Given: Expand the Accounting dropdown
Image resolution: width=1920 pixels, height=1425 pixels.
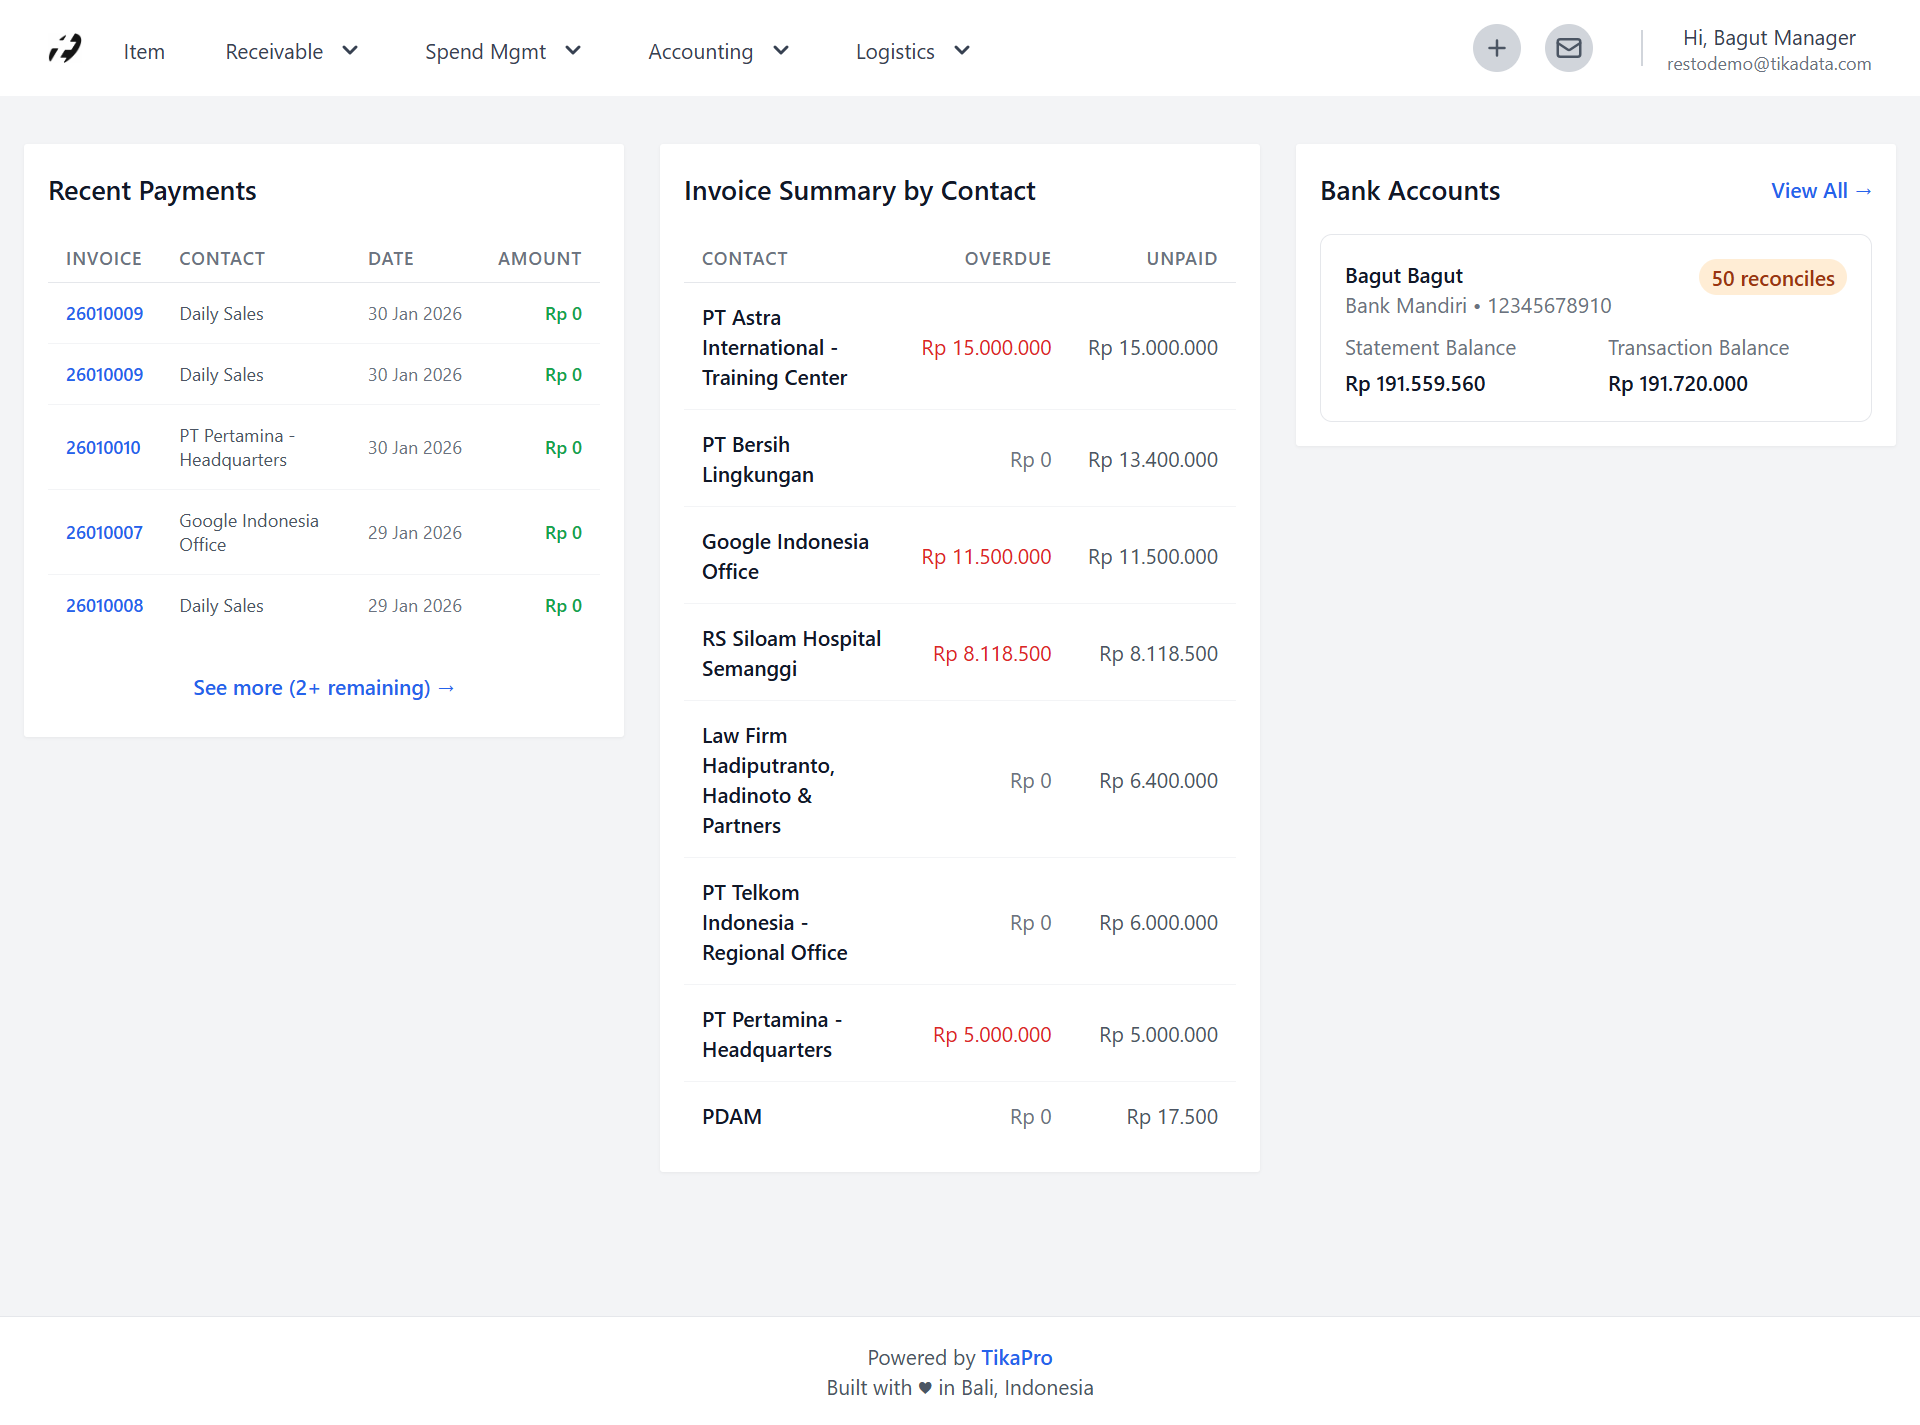Looking at the screenshot, I should click(x=717, y=50).
